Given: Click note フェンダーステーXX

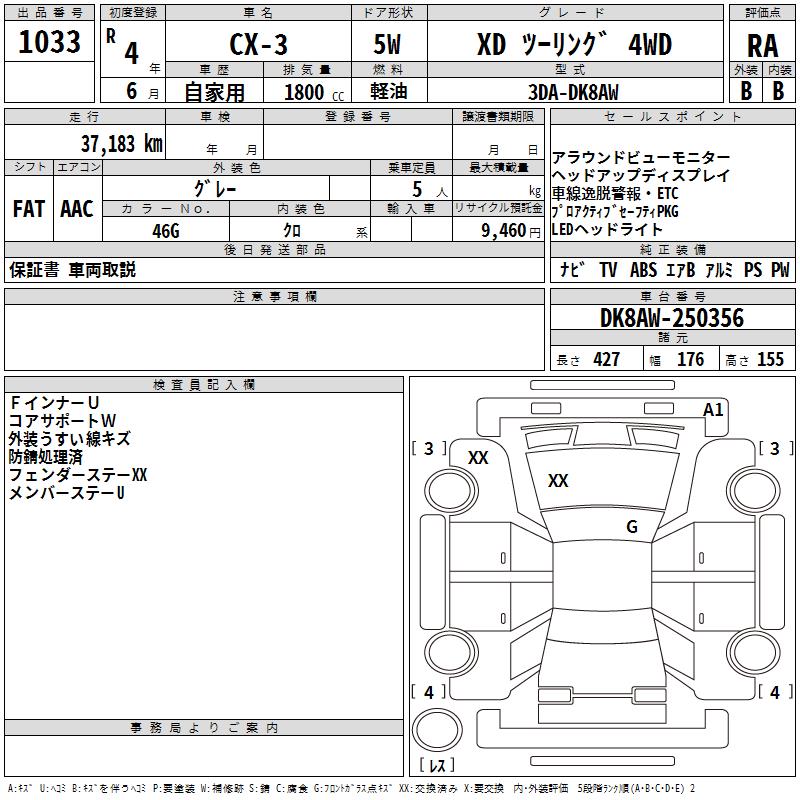Looking at the screenshot, I should pyautogui.click(x=78, y=474).
